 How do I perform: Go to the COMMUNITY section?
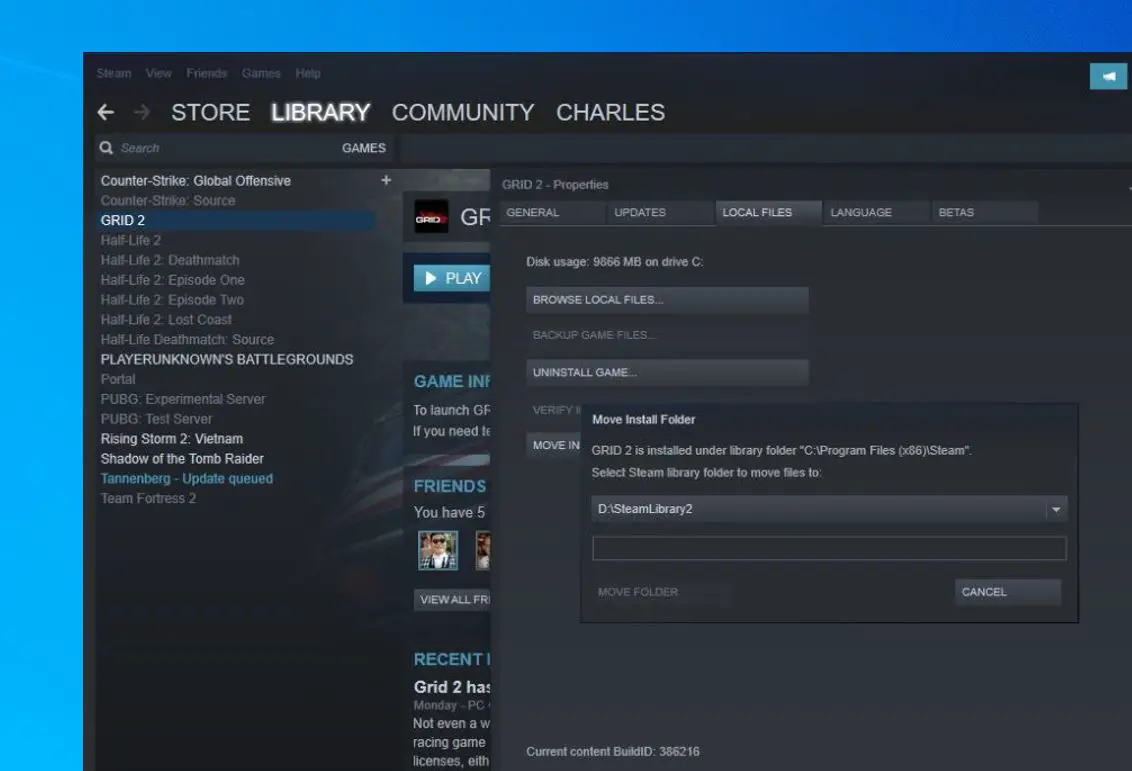[463, 112]
